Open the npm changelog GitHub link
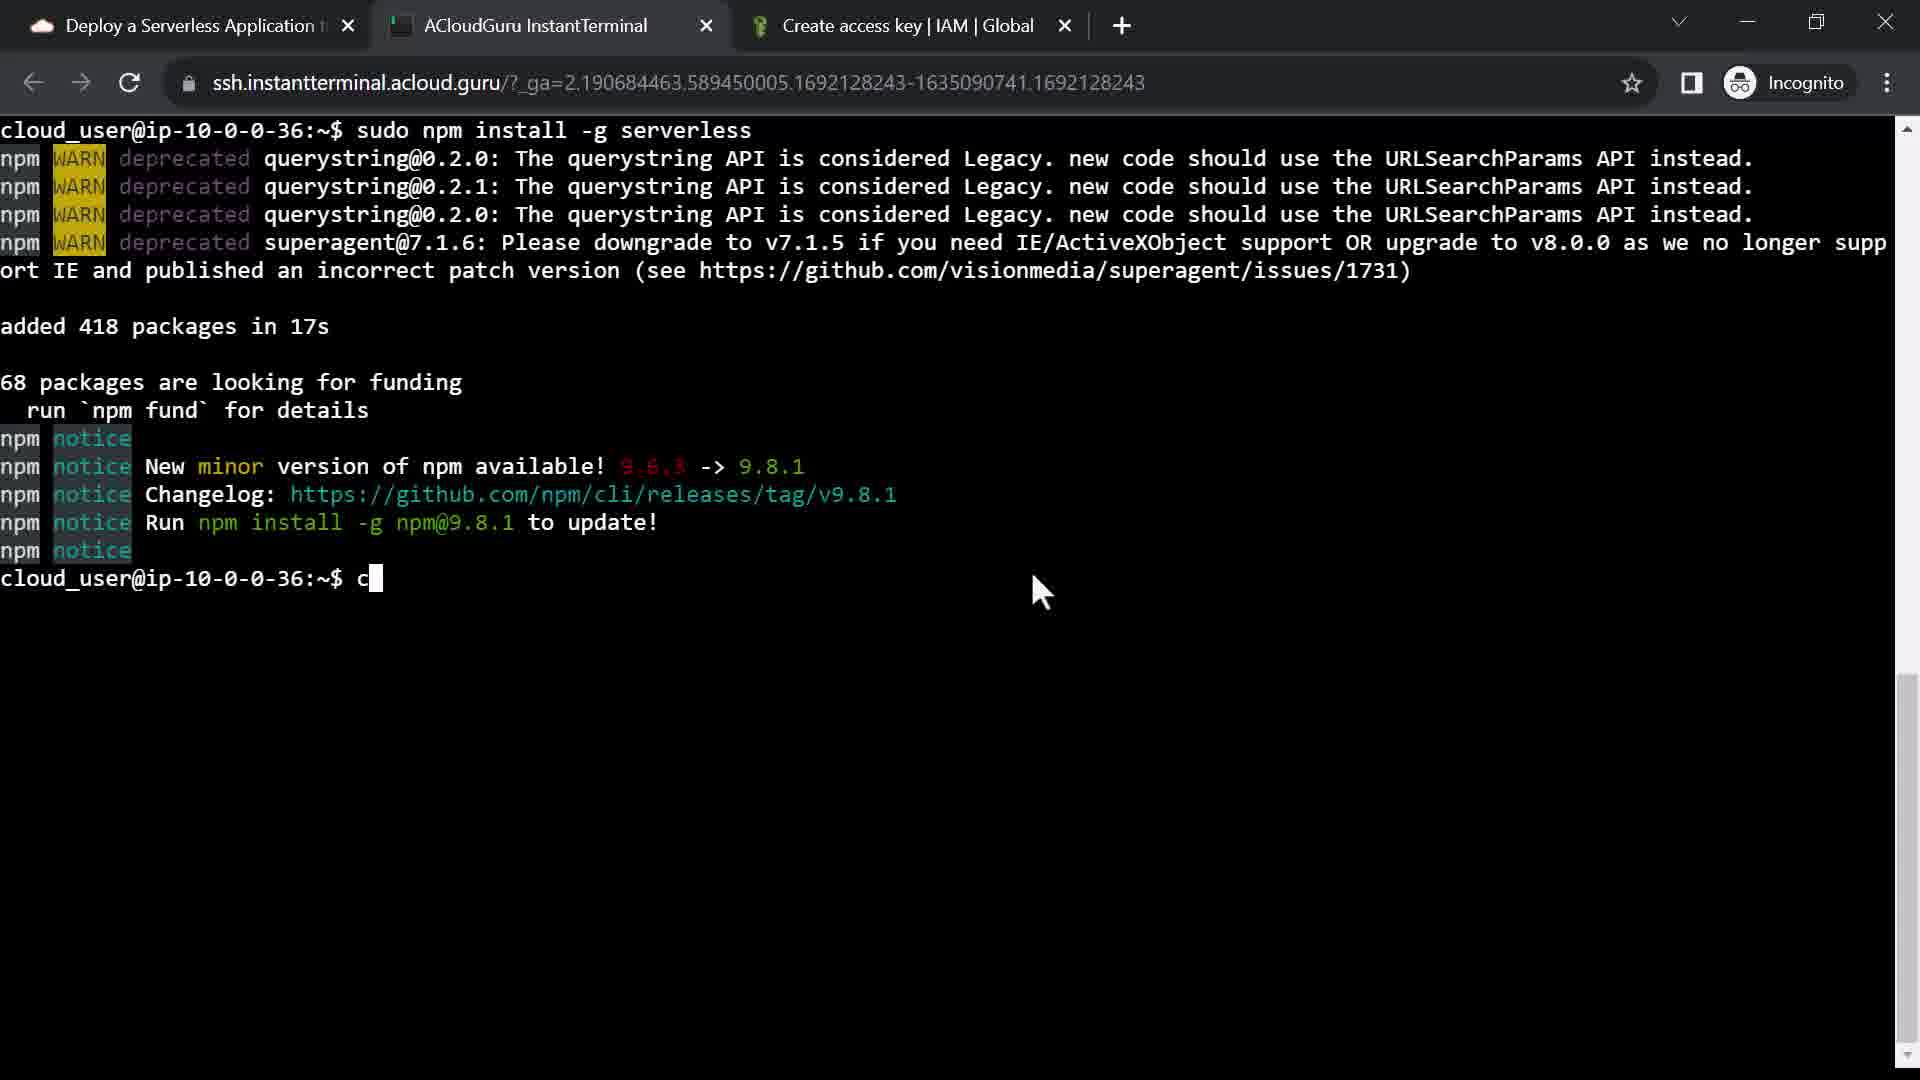 (x=592, y=495)
